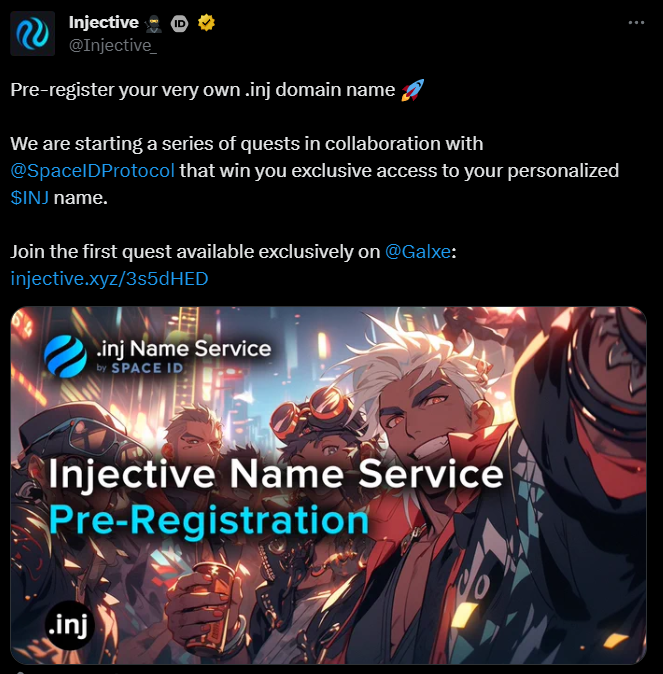Click the gold verified checkmark badge
663x674 pixels.
pyautogui.click(x=206, y=23)
